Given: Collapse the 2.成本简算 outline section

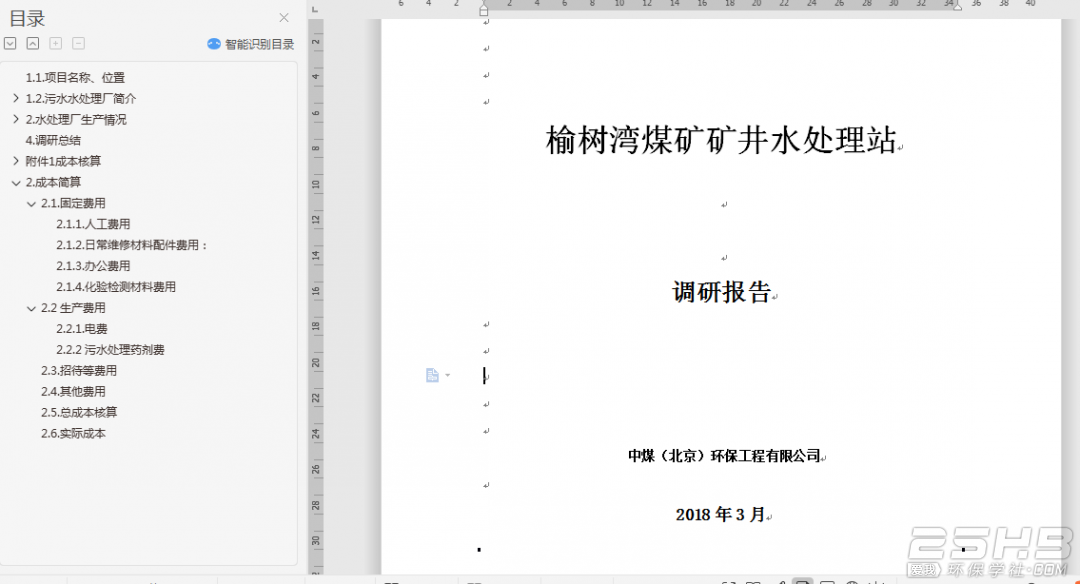Looking at the screenshot, I should tap(16, 182).
